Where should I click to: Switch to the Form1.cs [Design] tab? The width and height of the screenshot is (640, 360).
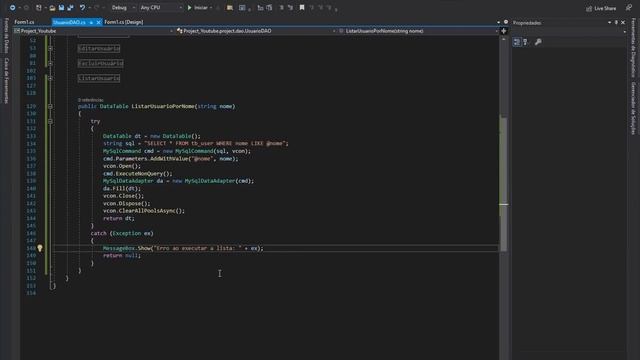[x=124, y=22]
